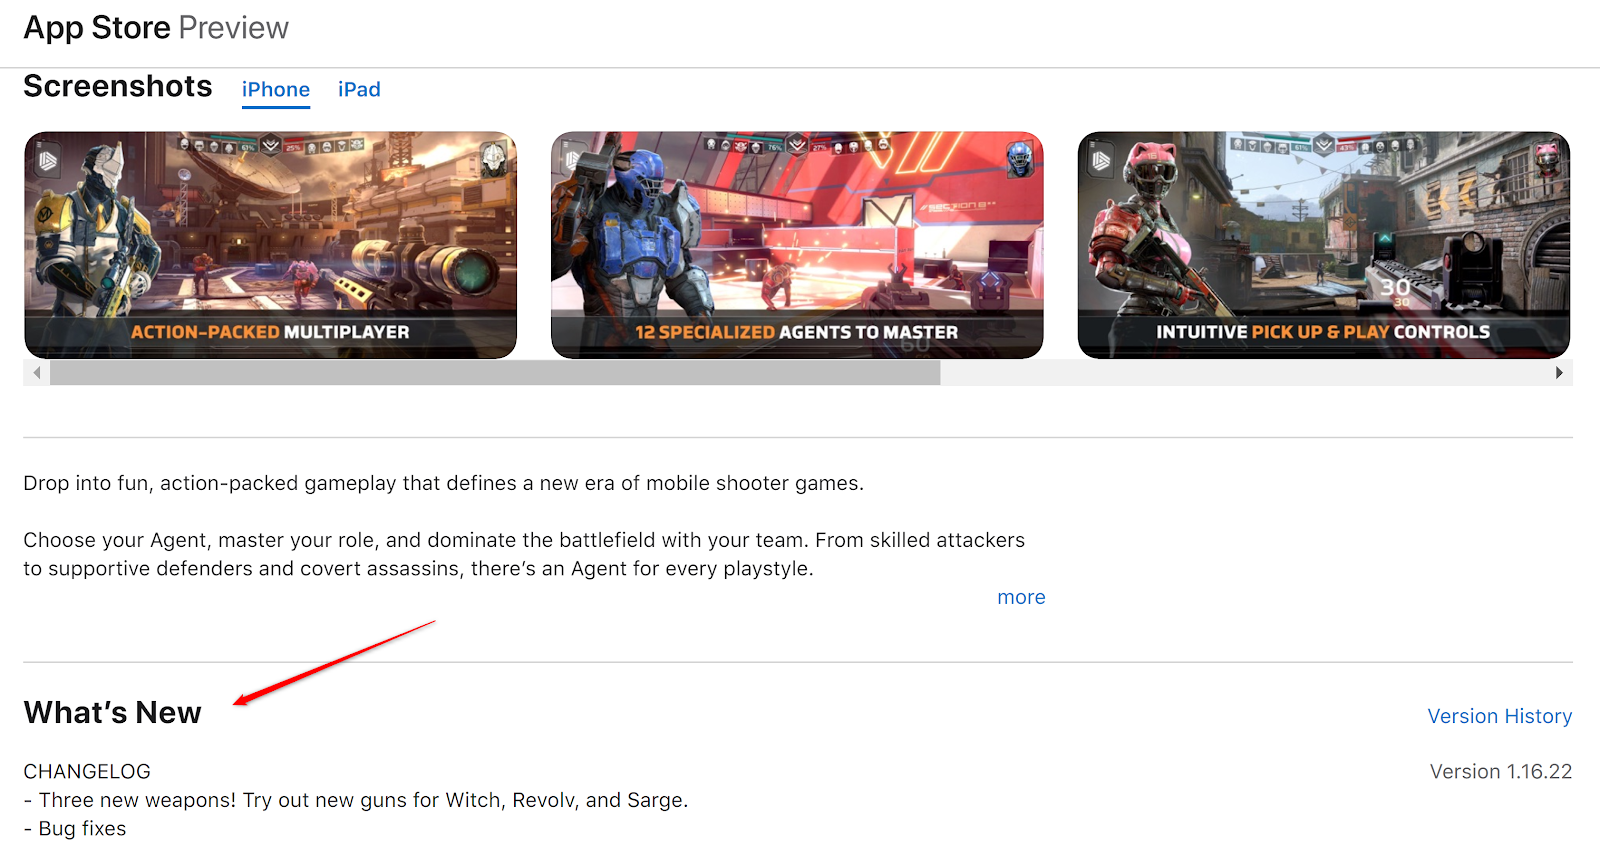Click the '- Bug fixes' changelog line
This screenshot has height=846, width=1600.
pos(75,829)
